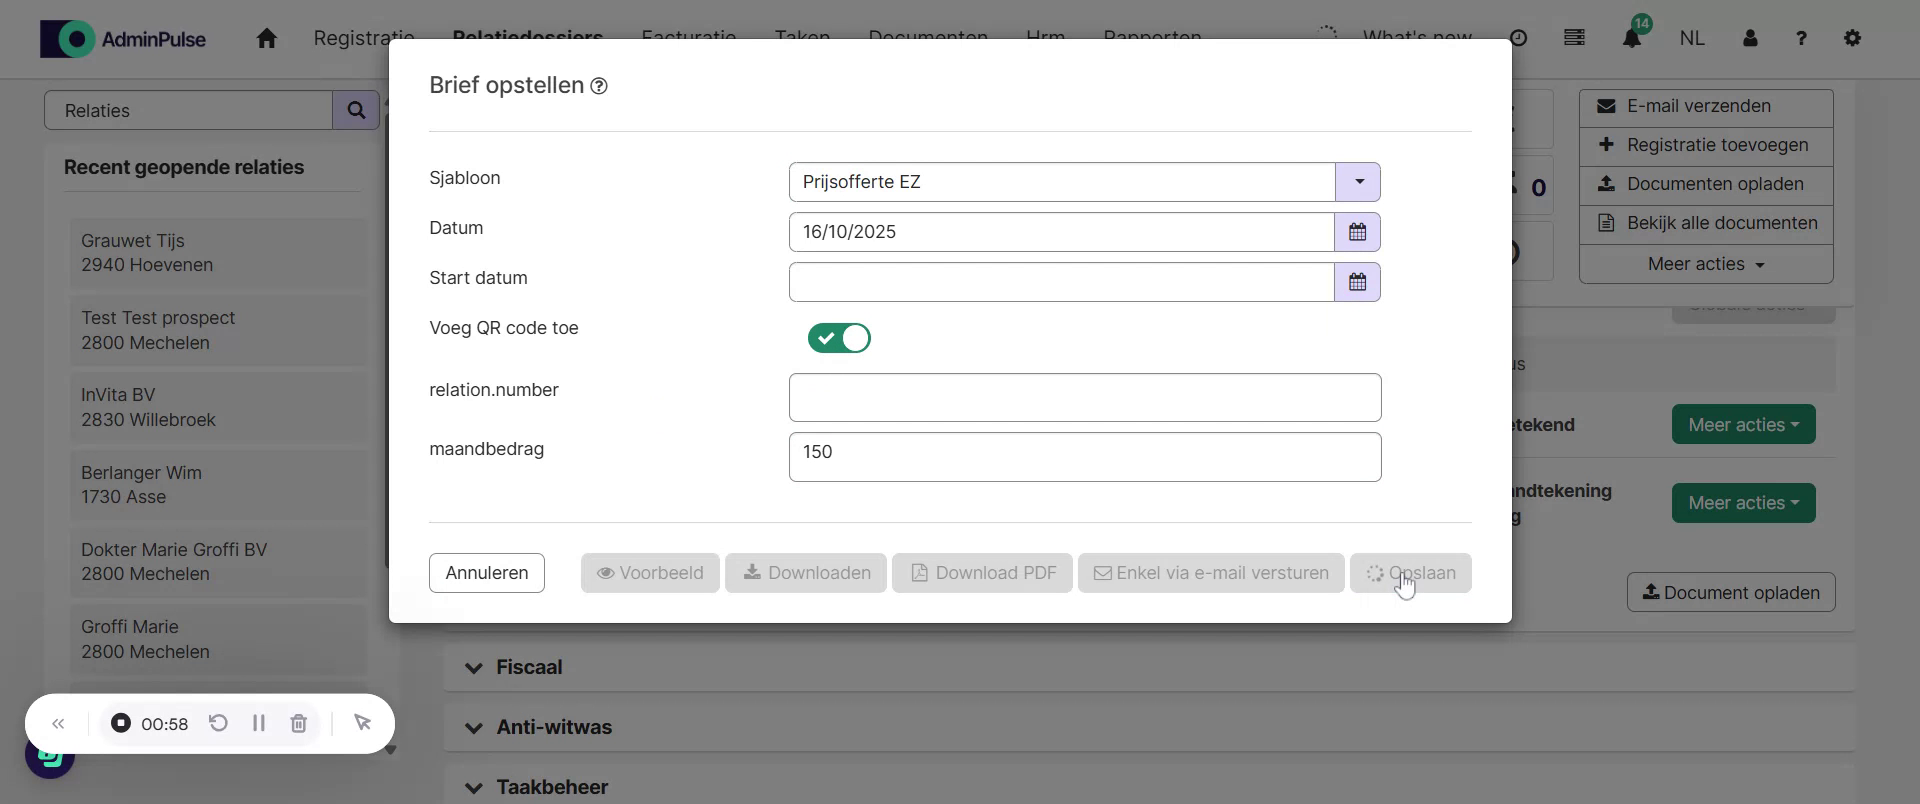Screen dimensions: 1920x804
Task: Click the Downloaden button
Action: point(806,573)
